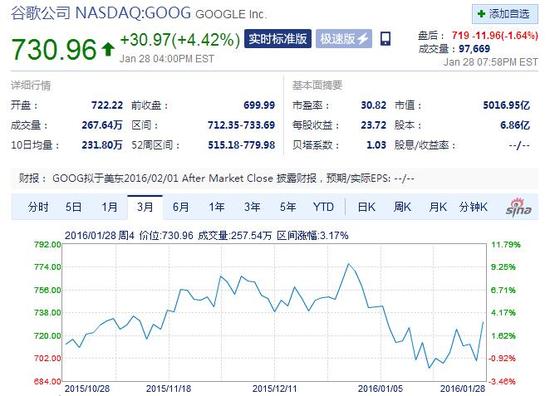Select the 5日 chart tab
The height and width of the screenshot is (396, 550).
tap(73, 207)
